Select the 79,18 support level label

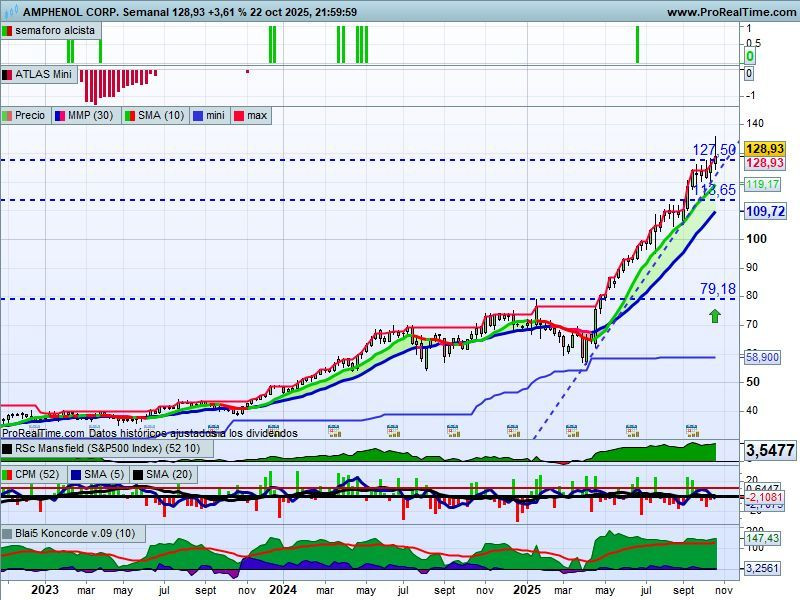point(717,289)
